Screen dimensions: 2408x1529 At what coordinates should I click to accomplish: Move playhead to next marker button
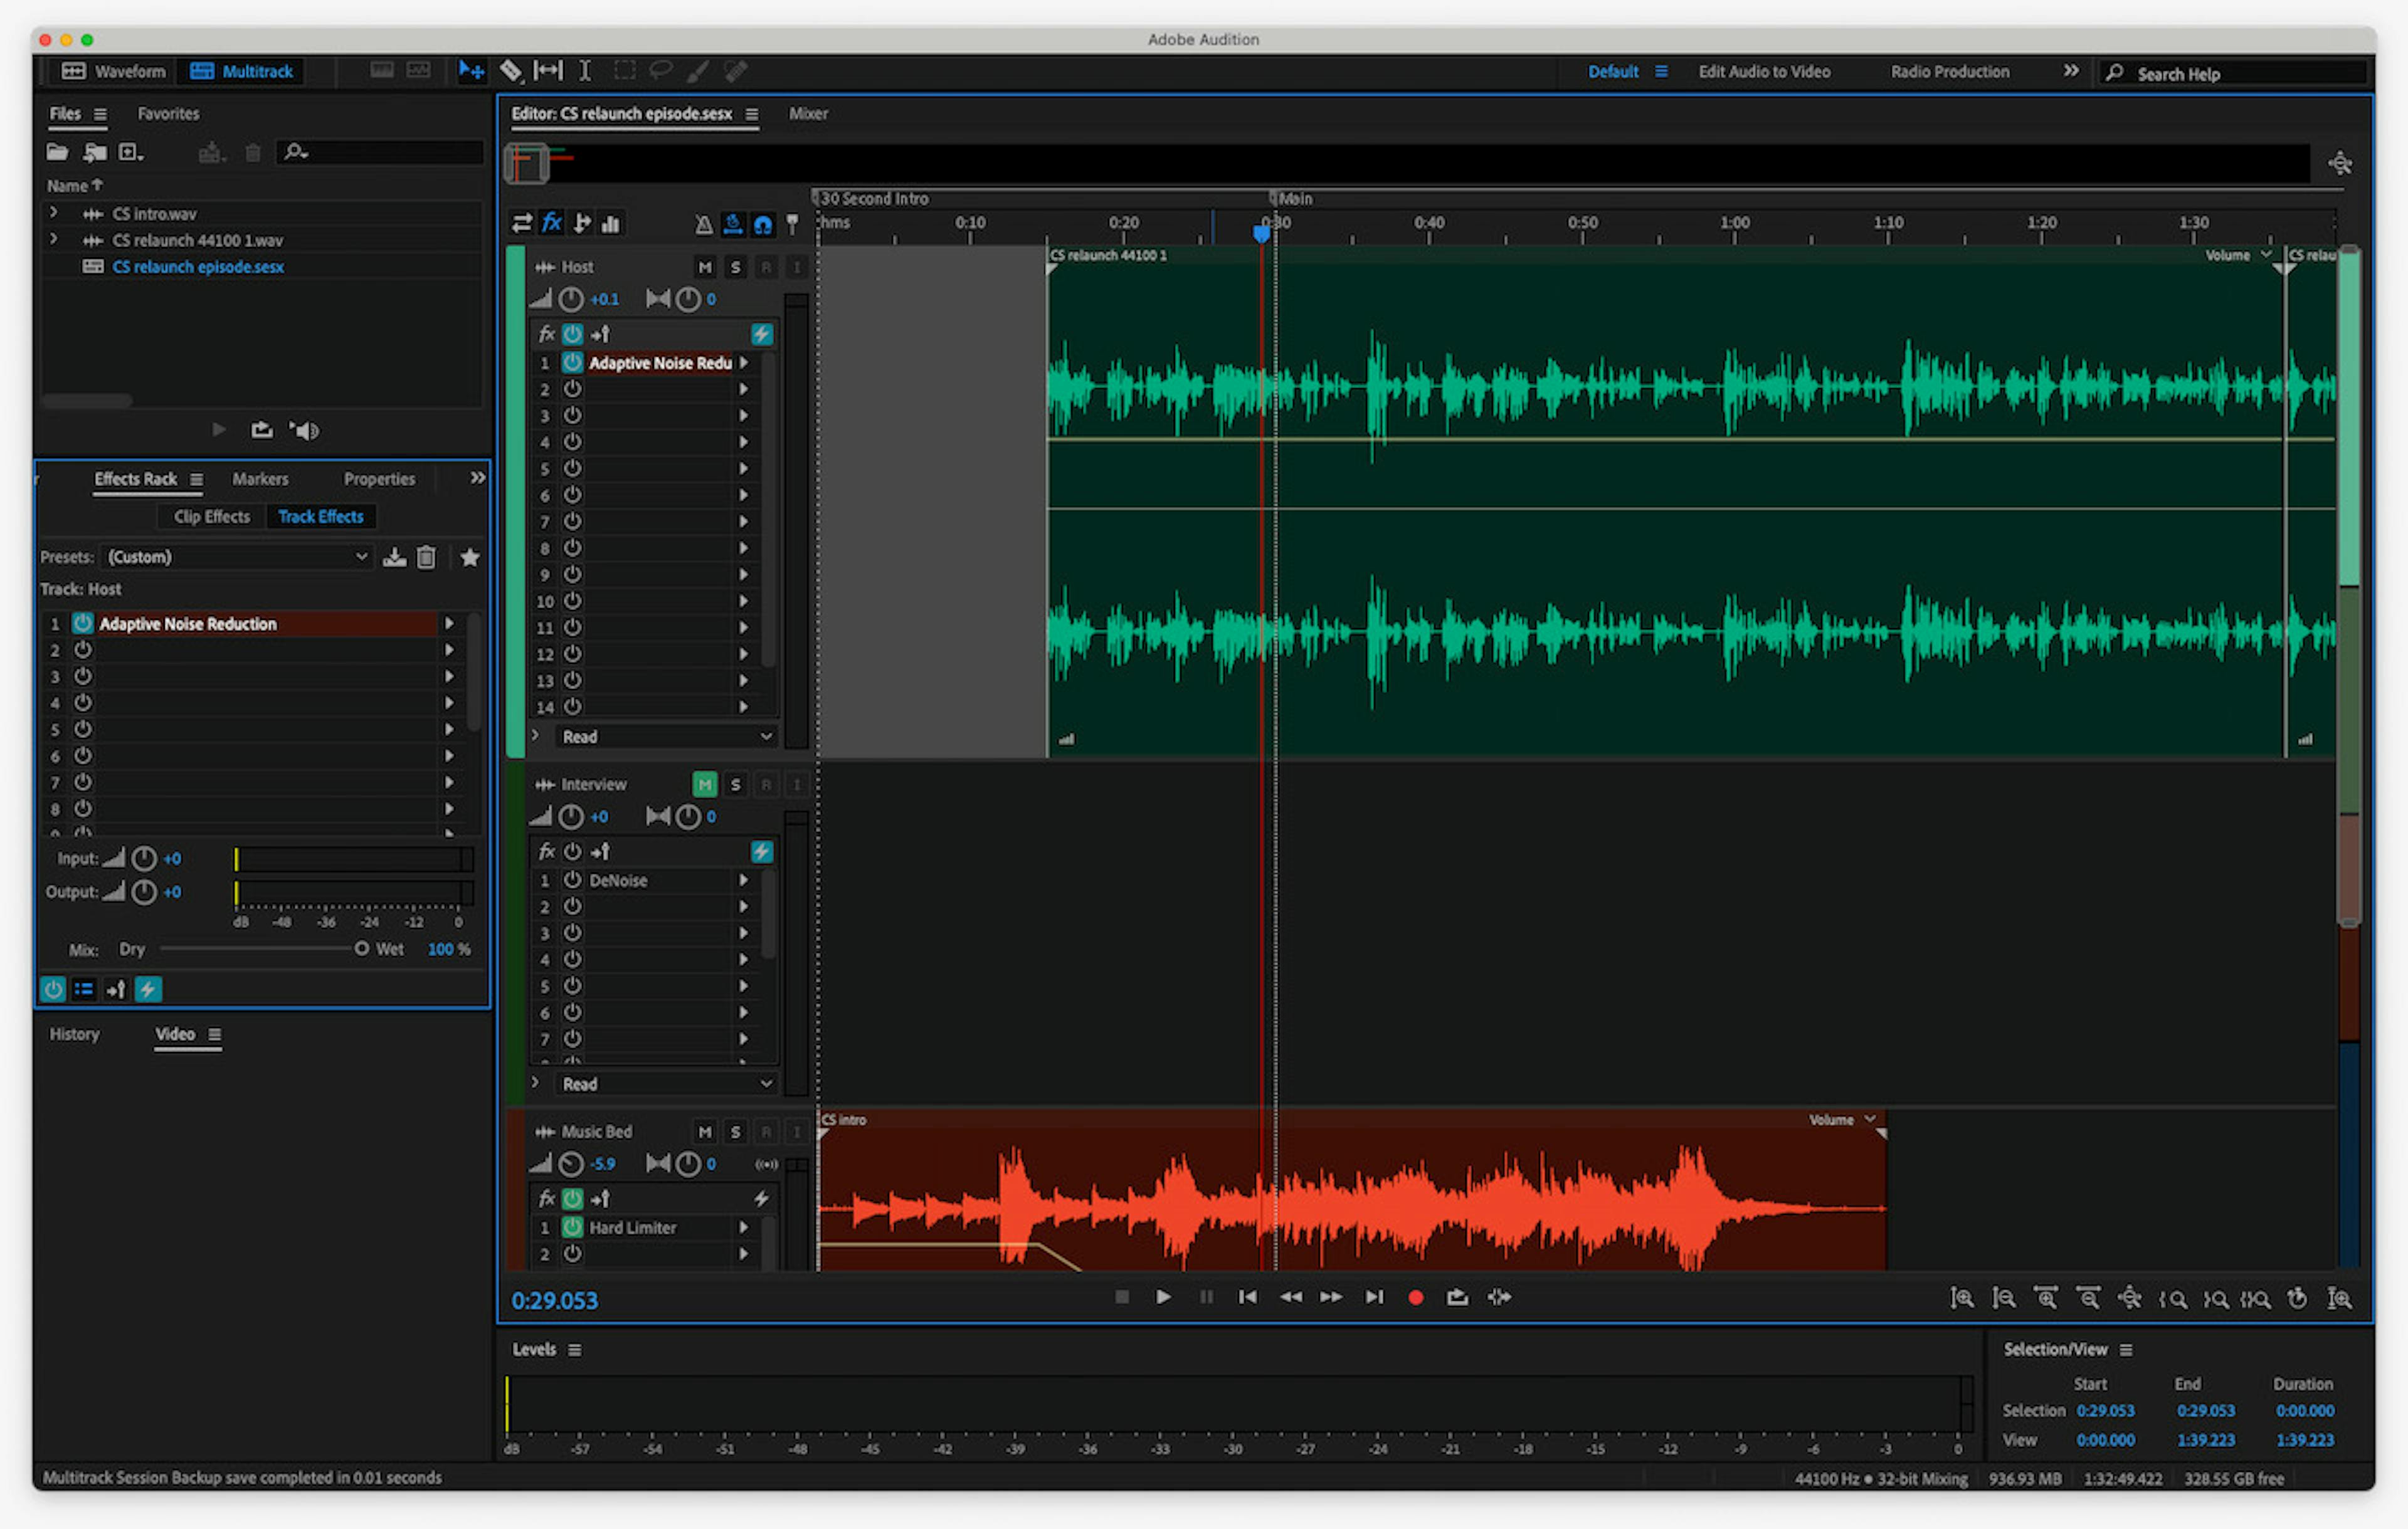pyautogui.click(x=1375, y=1297)
